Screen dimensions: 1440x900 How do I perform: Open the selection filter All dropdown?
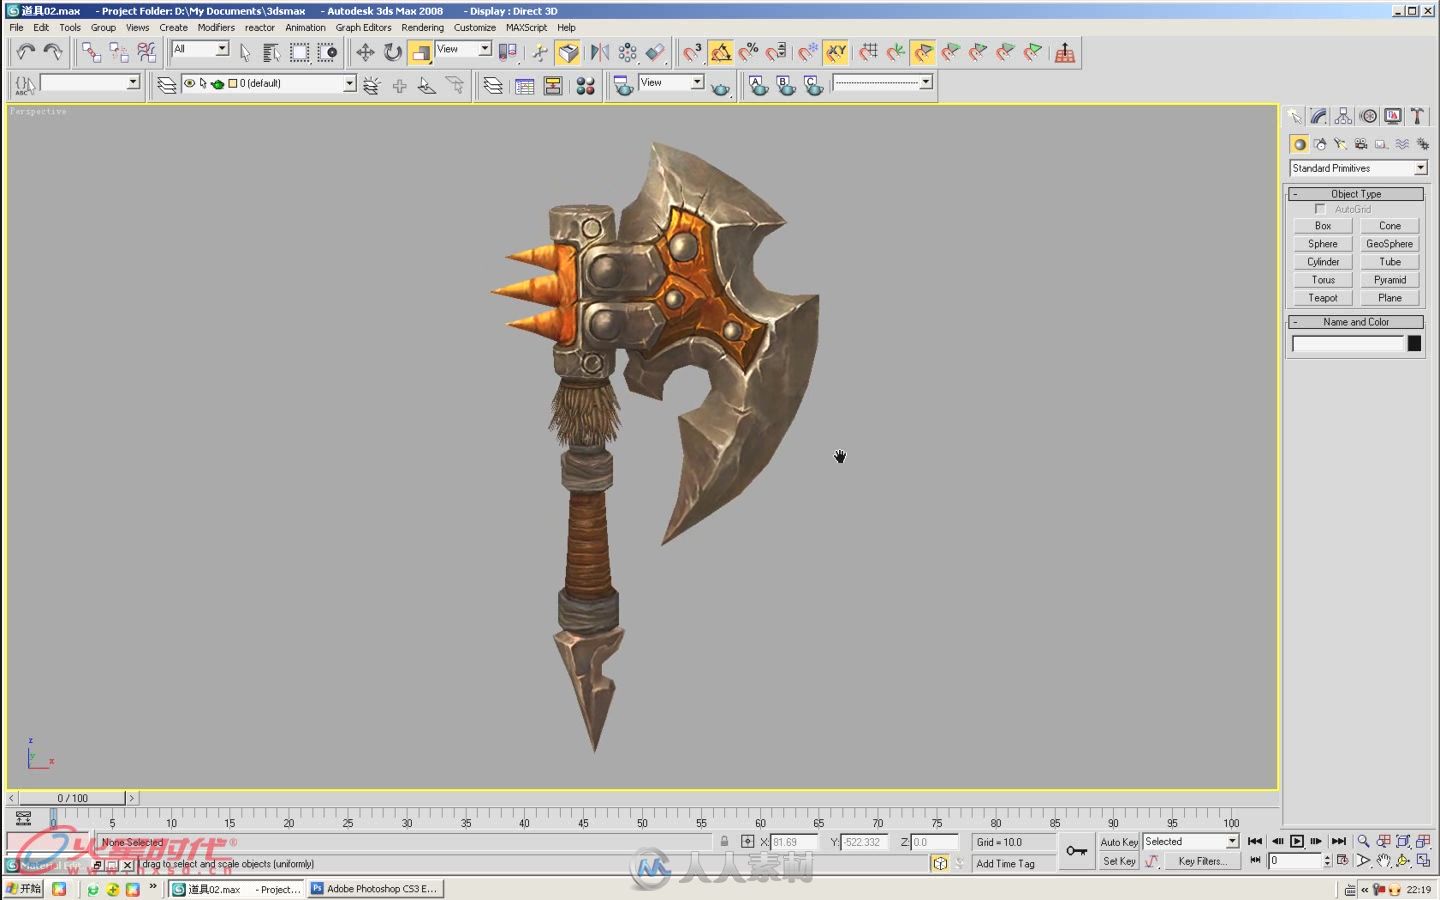tap(200, 49)
